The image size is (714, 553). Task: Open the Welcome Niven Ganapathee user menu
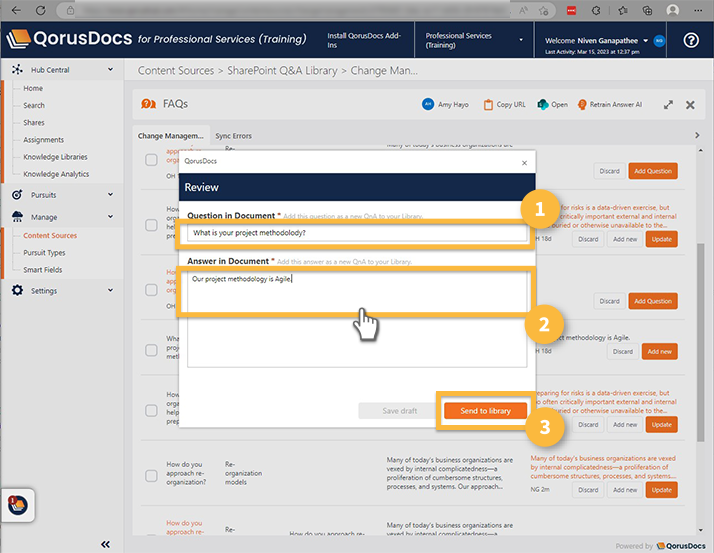[597, 41]
